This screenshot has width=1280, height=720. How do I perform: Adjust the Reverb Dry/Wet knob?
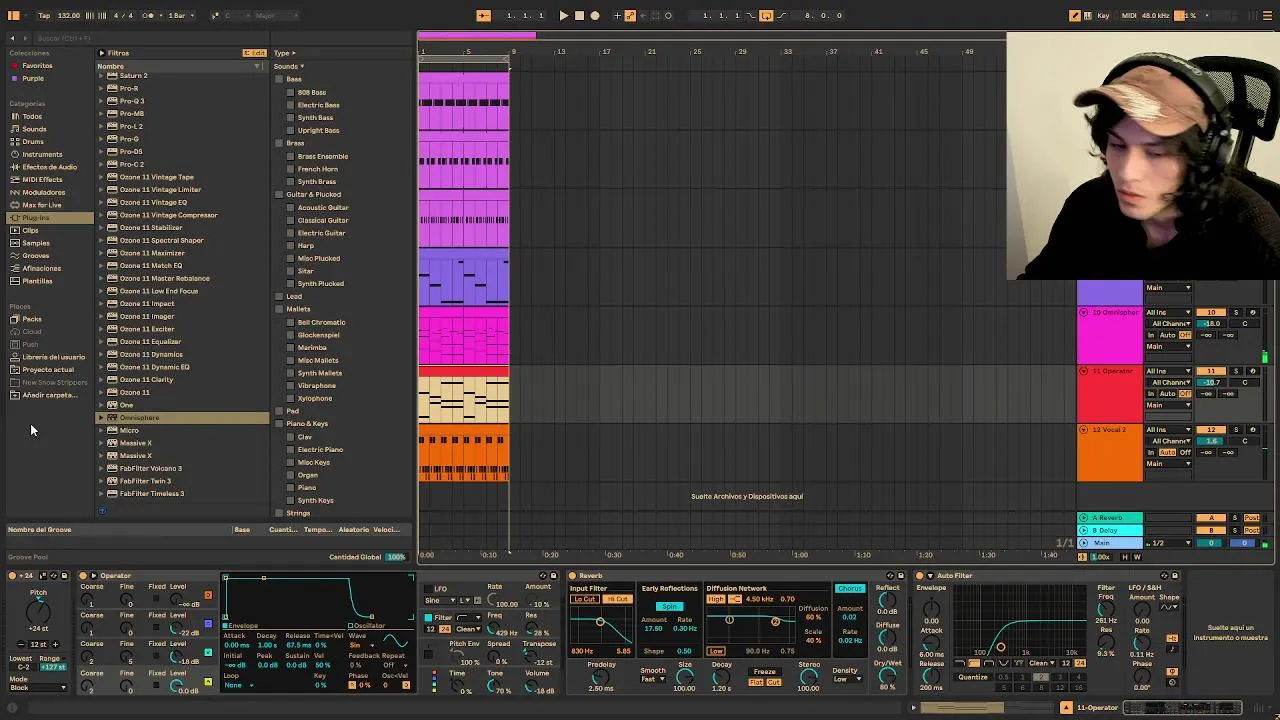(887, 676)
